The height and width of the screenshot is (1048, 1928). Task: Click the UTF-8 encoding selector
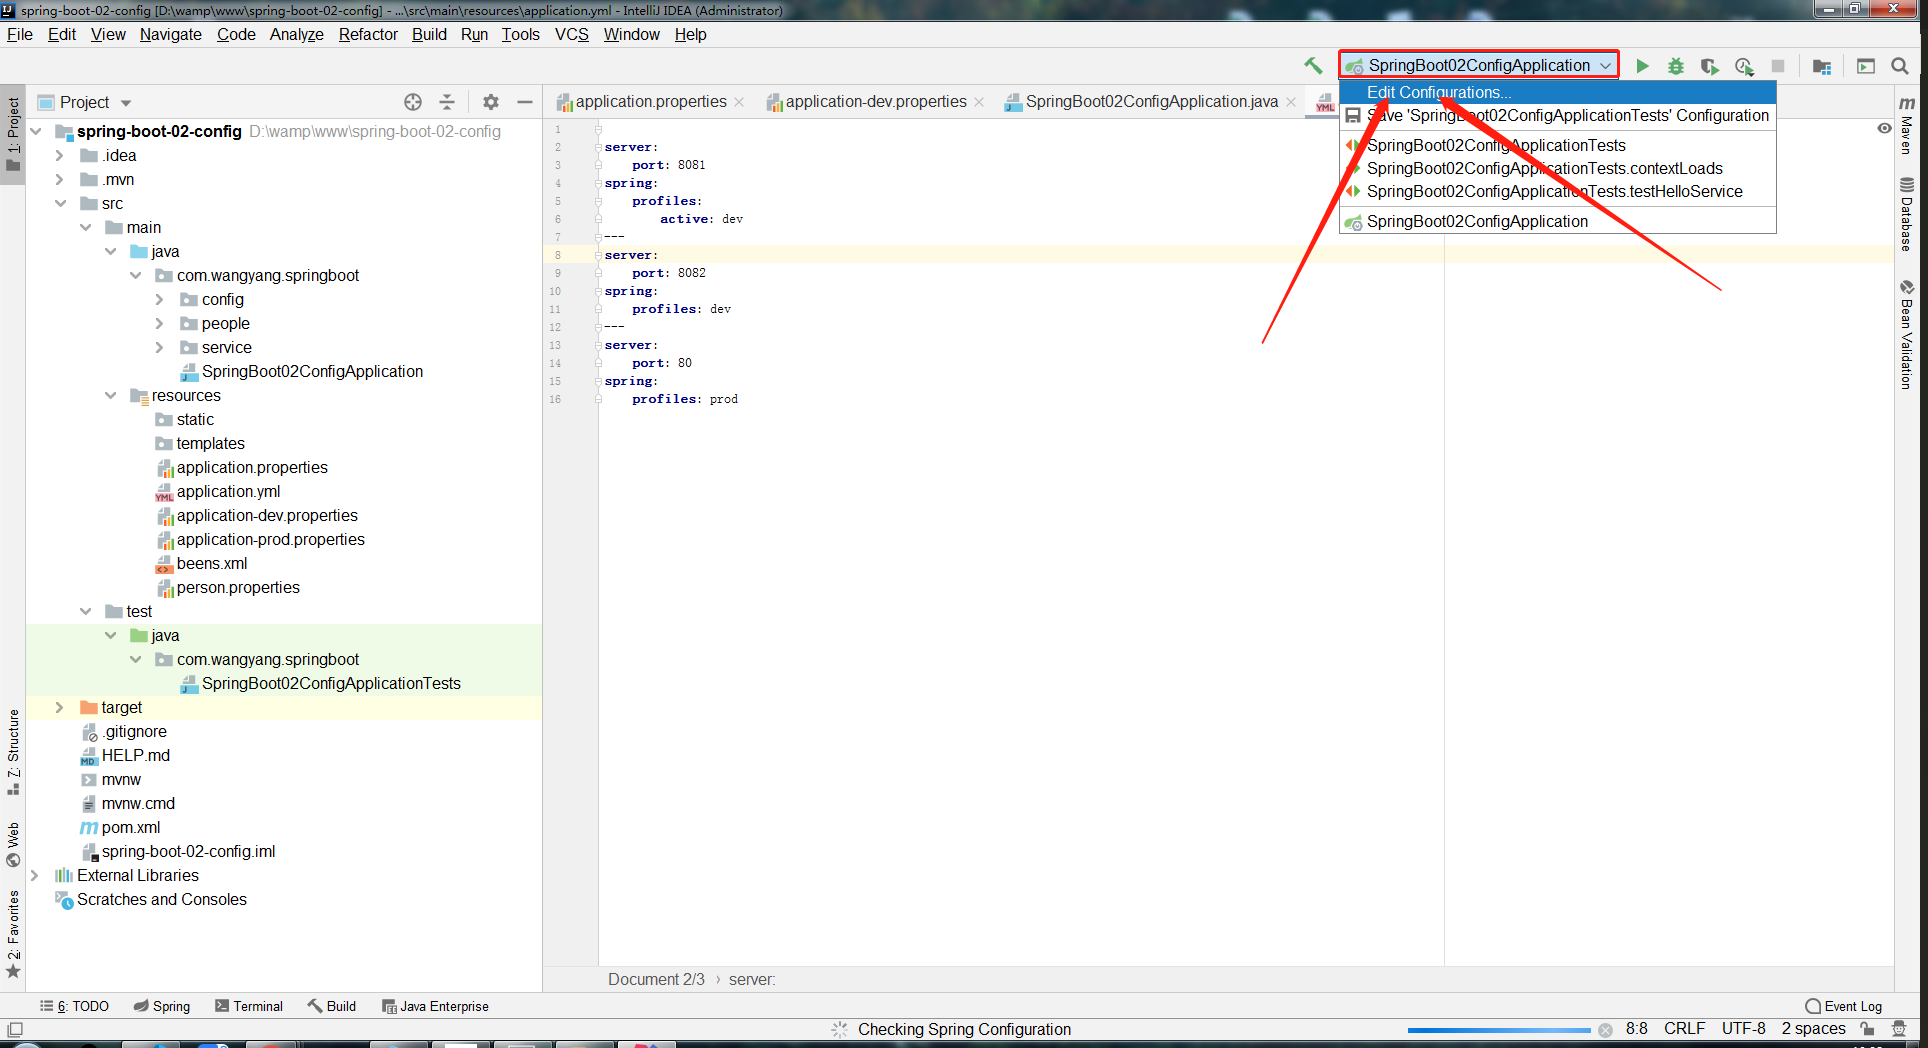pos(1744,1029)
